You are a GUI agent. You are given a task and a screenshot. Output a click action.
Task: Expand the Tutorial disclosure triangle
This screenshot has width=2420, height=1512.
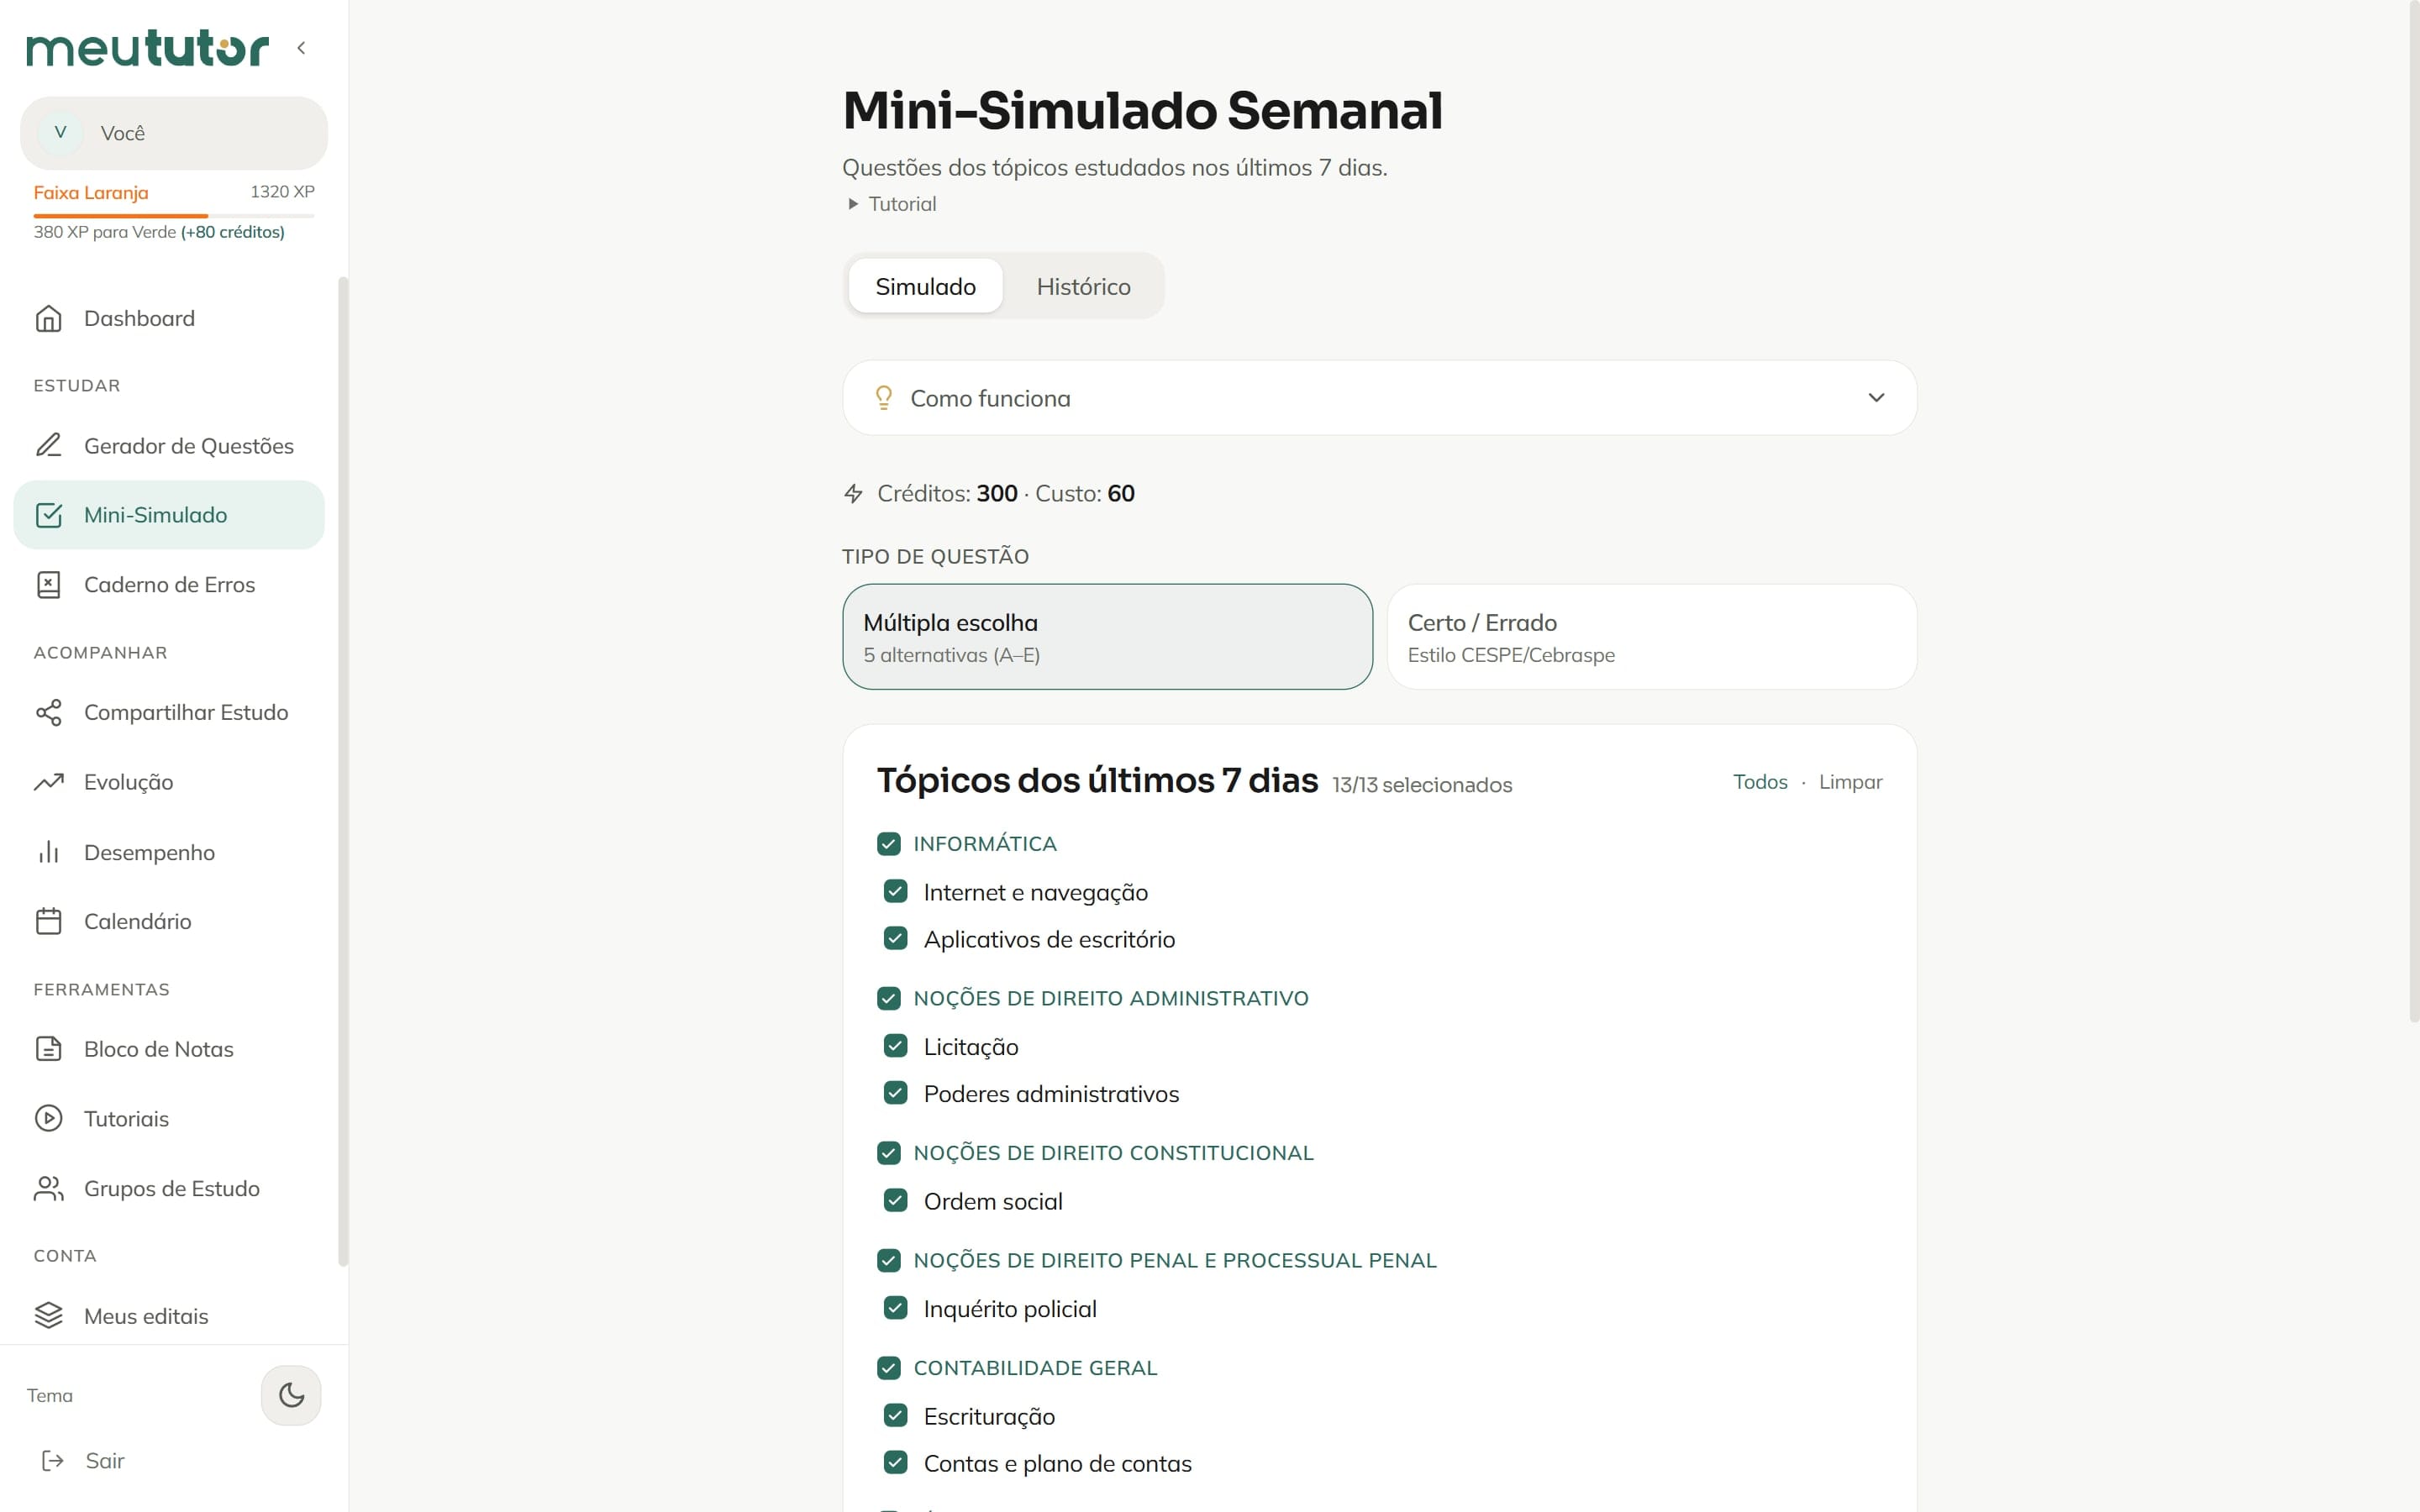point(853,204)
